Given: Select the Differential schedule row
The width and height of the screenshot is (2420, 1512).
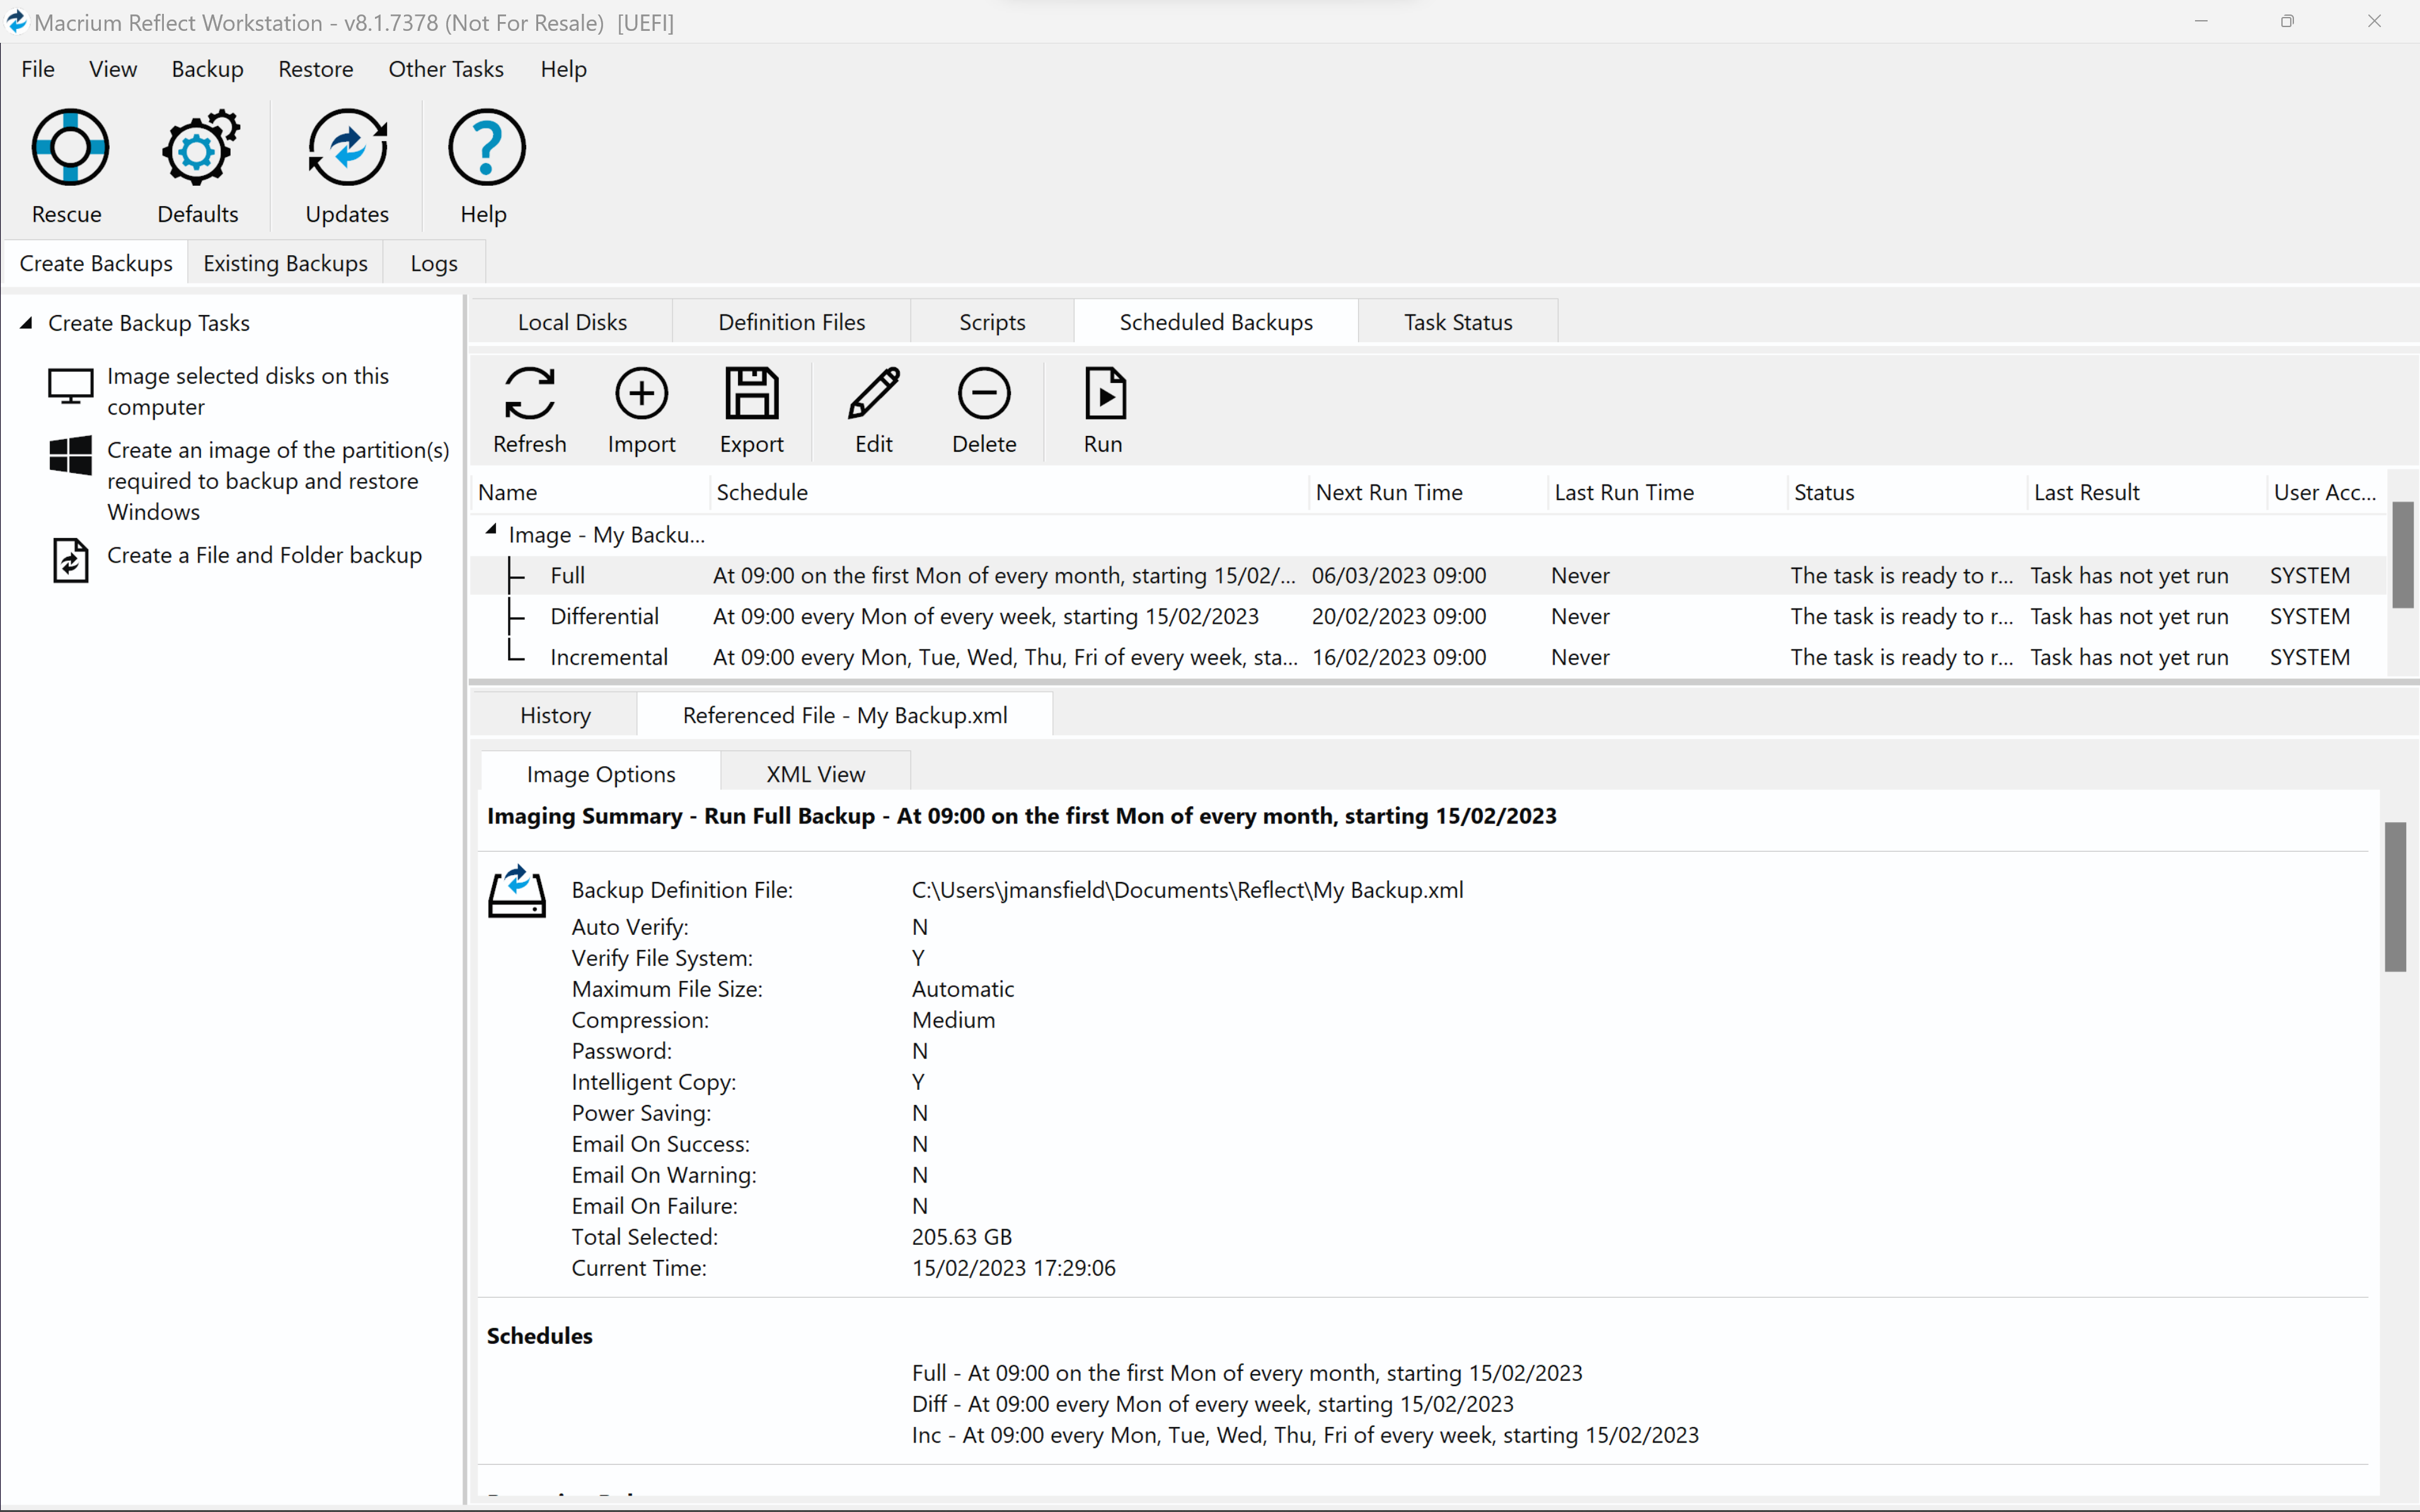Looking at the screenshot, I should (604, 616).
